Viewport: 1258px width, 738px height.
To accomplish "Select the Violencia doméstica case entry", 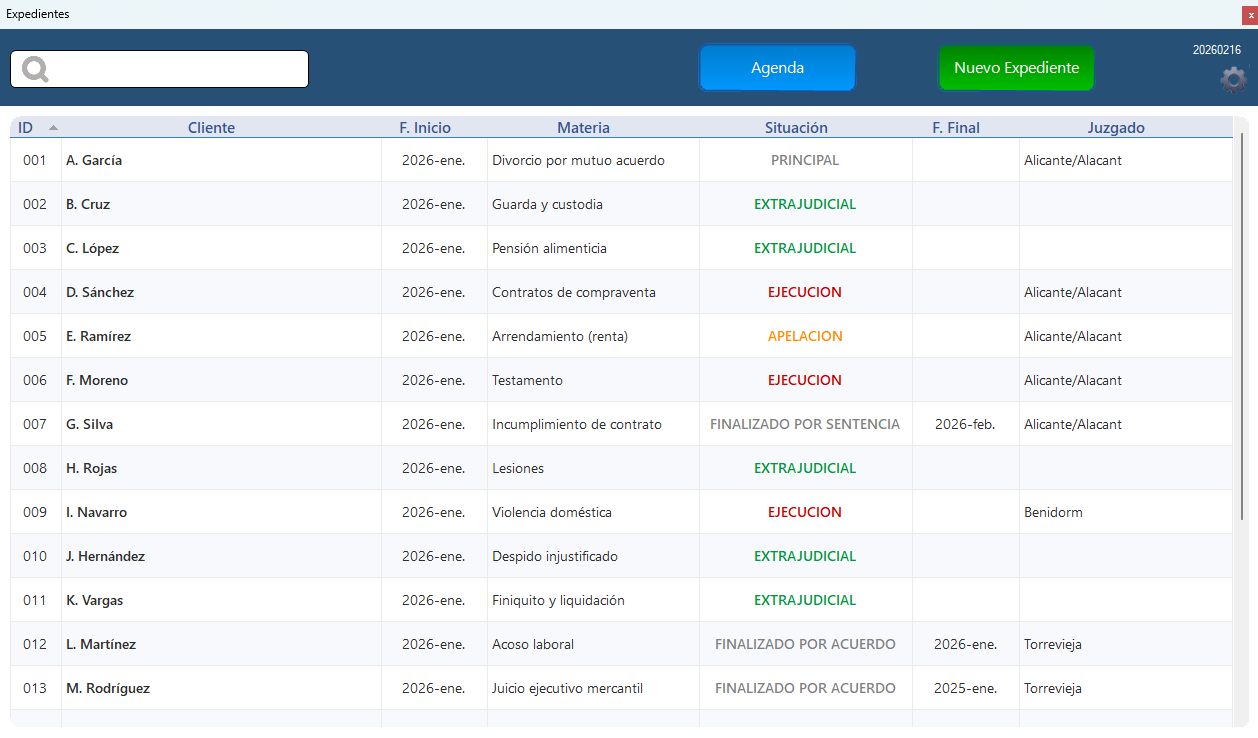I will [551, 512].
